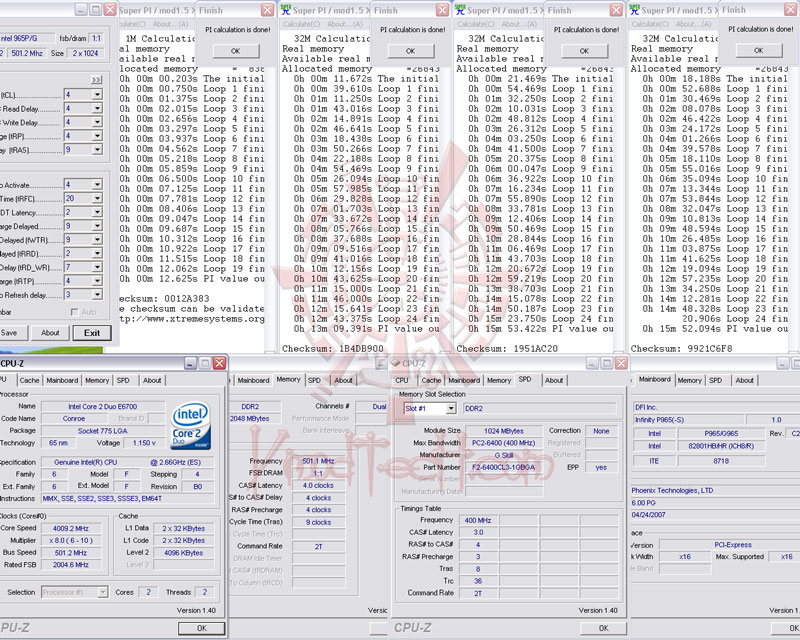Open the Write Delay dropdown in MemSet
Image resolution: width=800 pixels, height=640 pixels.
[97, 122]
